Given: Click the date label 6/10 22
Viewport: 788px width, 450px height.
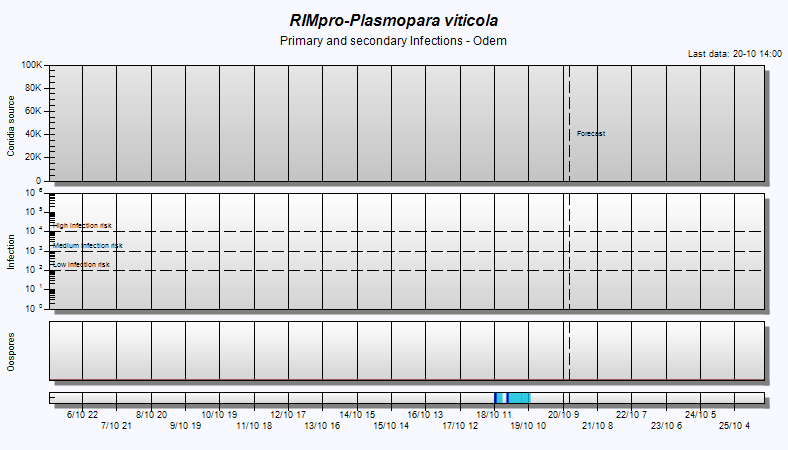Looking at the screenshot, I should (82, 415).
